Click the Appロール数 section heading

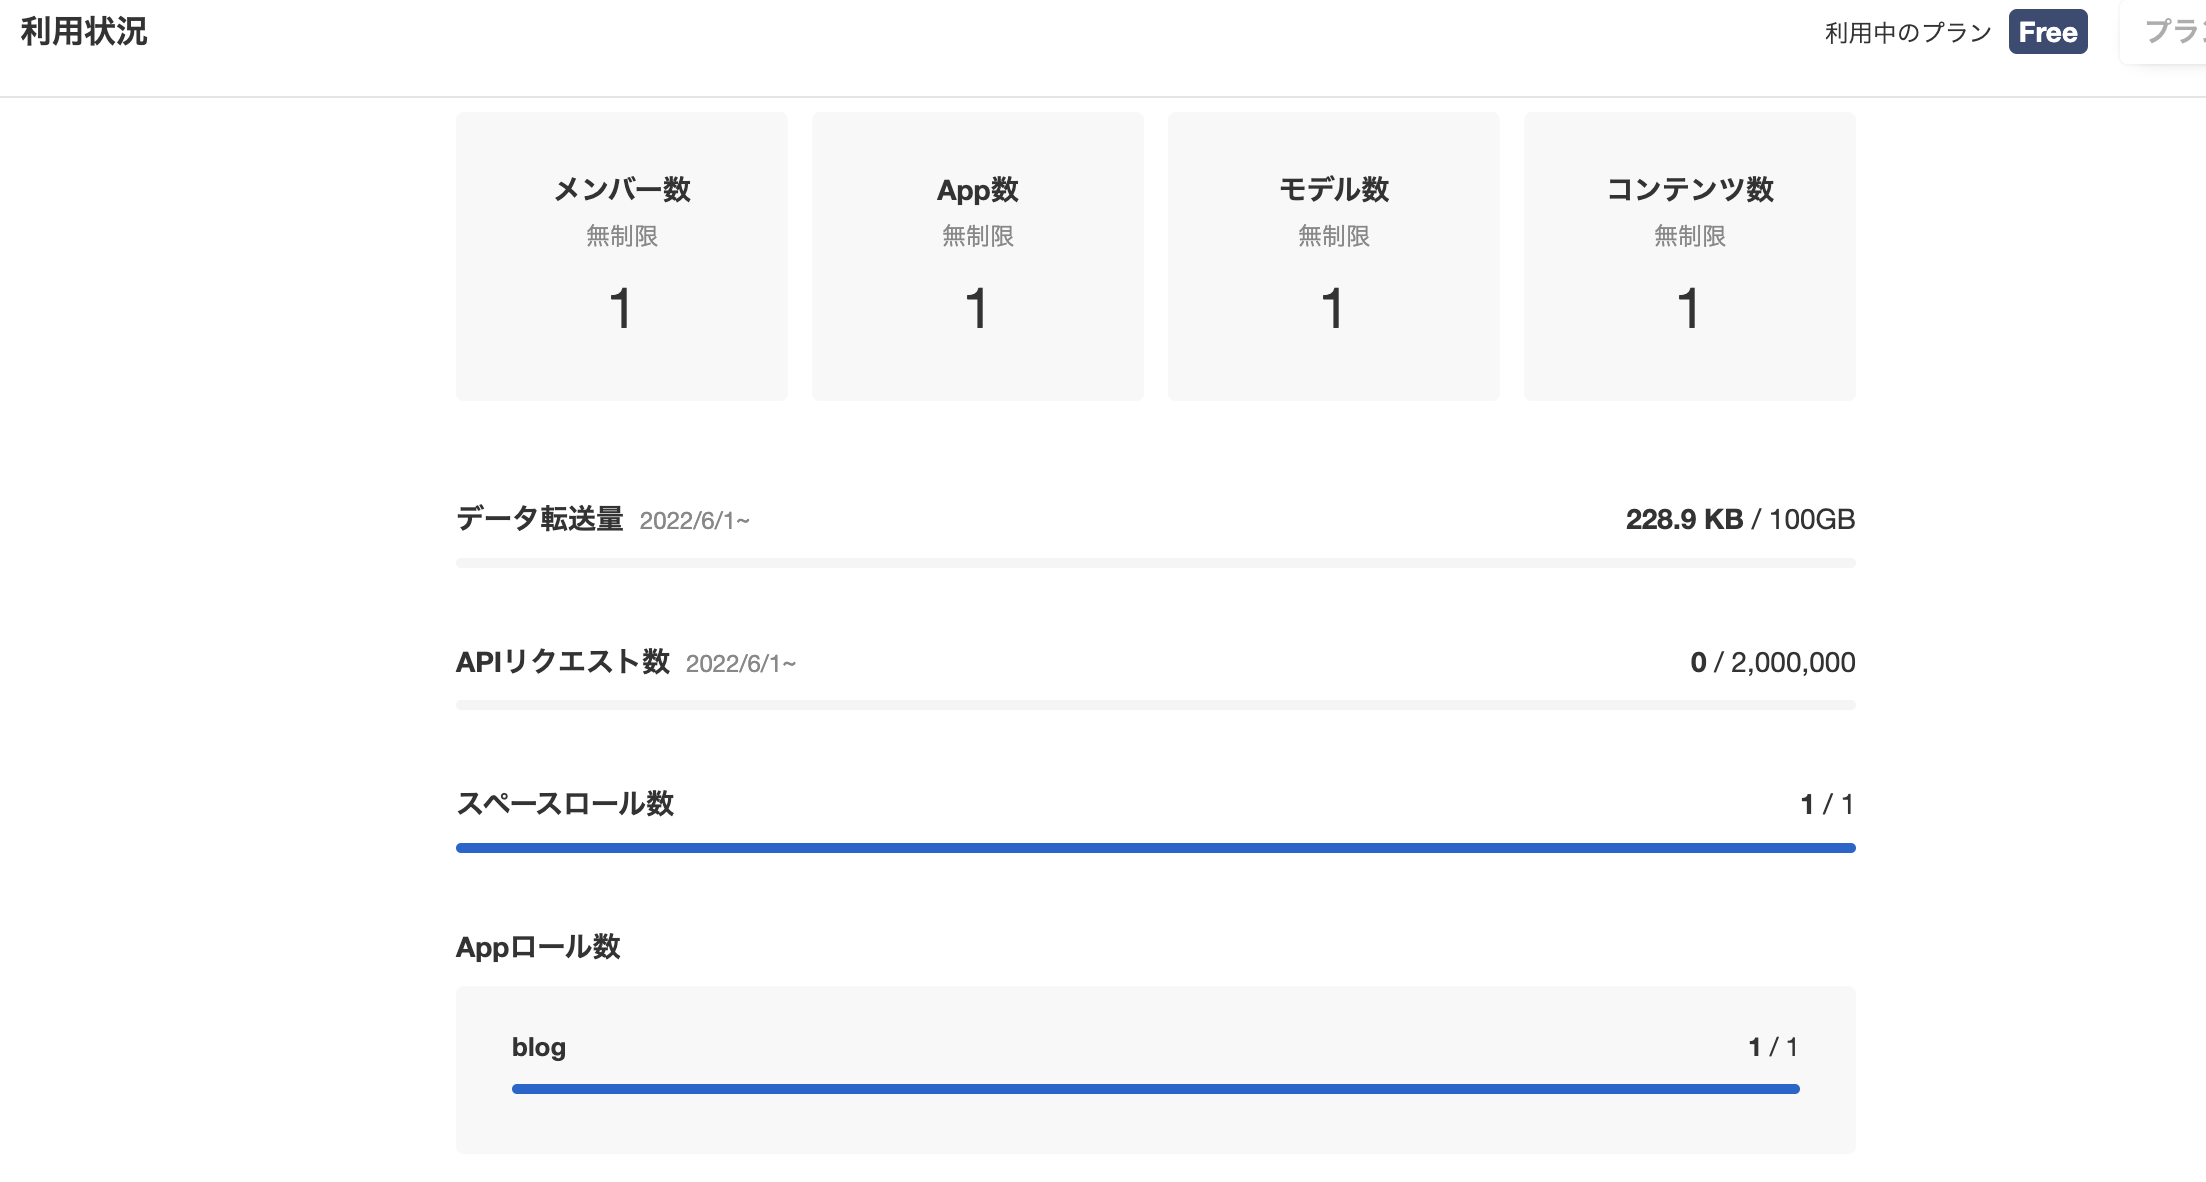pyautogui.click(x=538, y=947)
